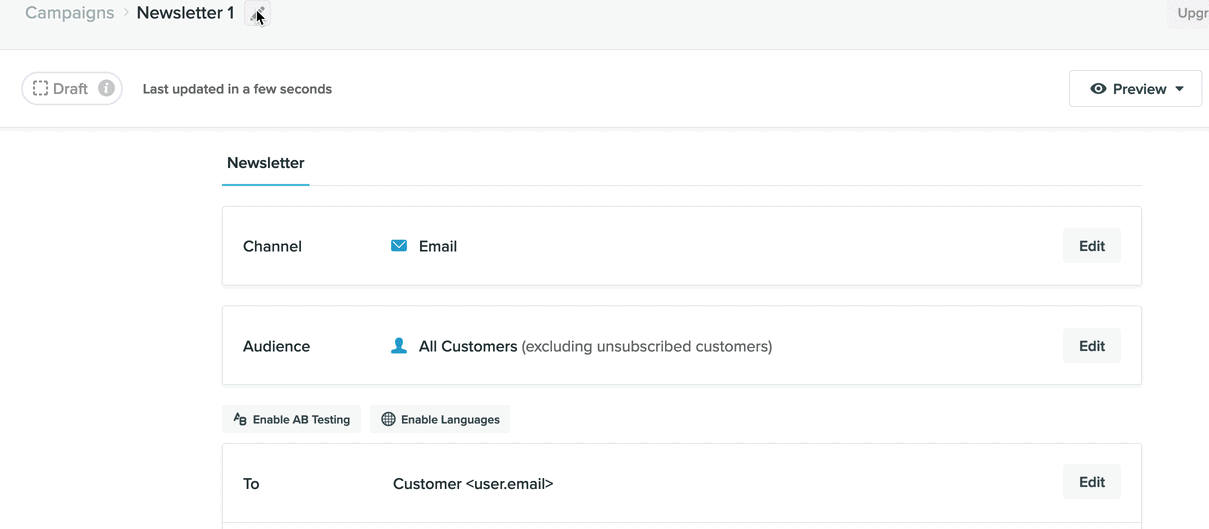Screen dimensions: 1209x529
Task: Edit the Channel setting
Action: [x=1091, y=246]
